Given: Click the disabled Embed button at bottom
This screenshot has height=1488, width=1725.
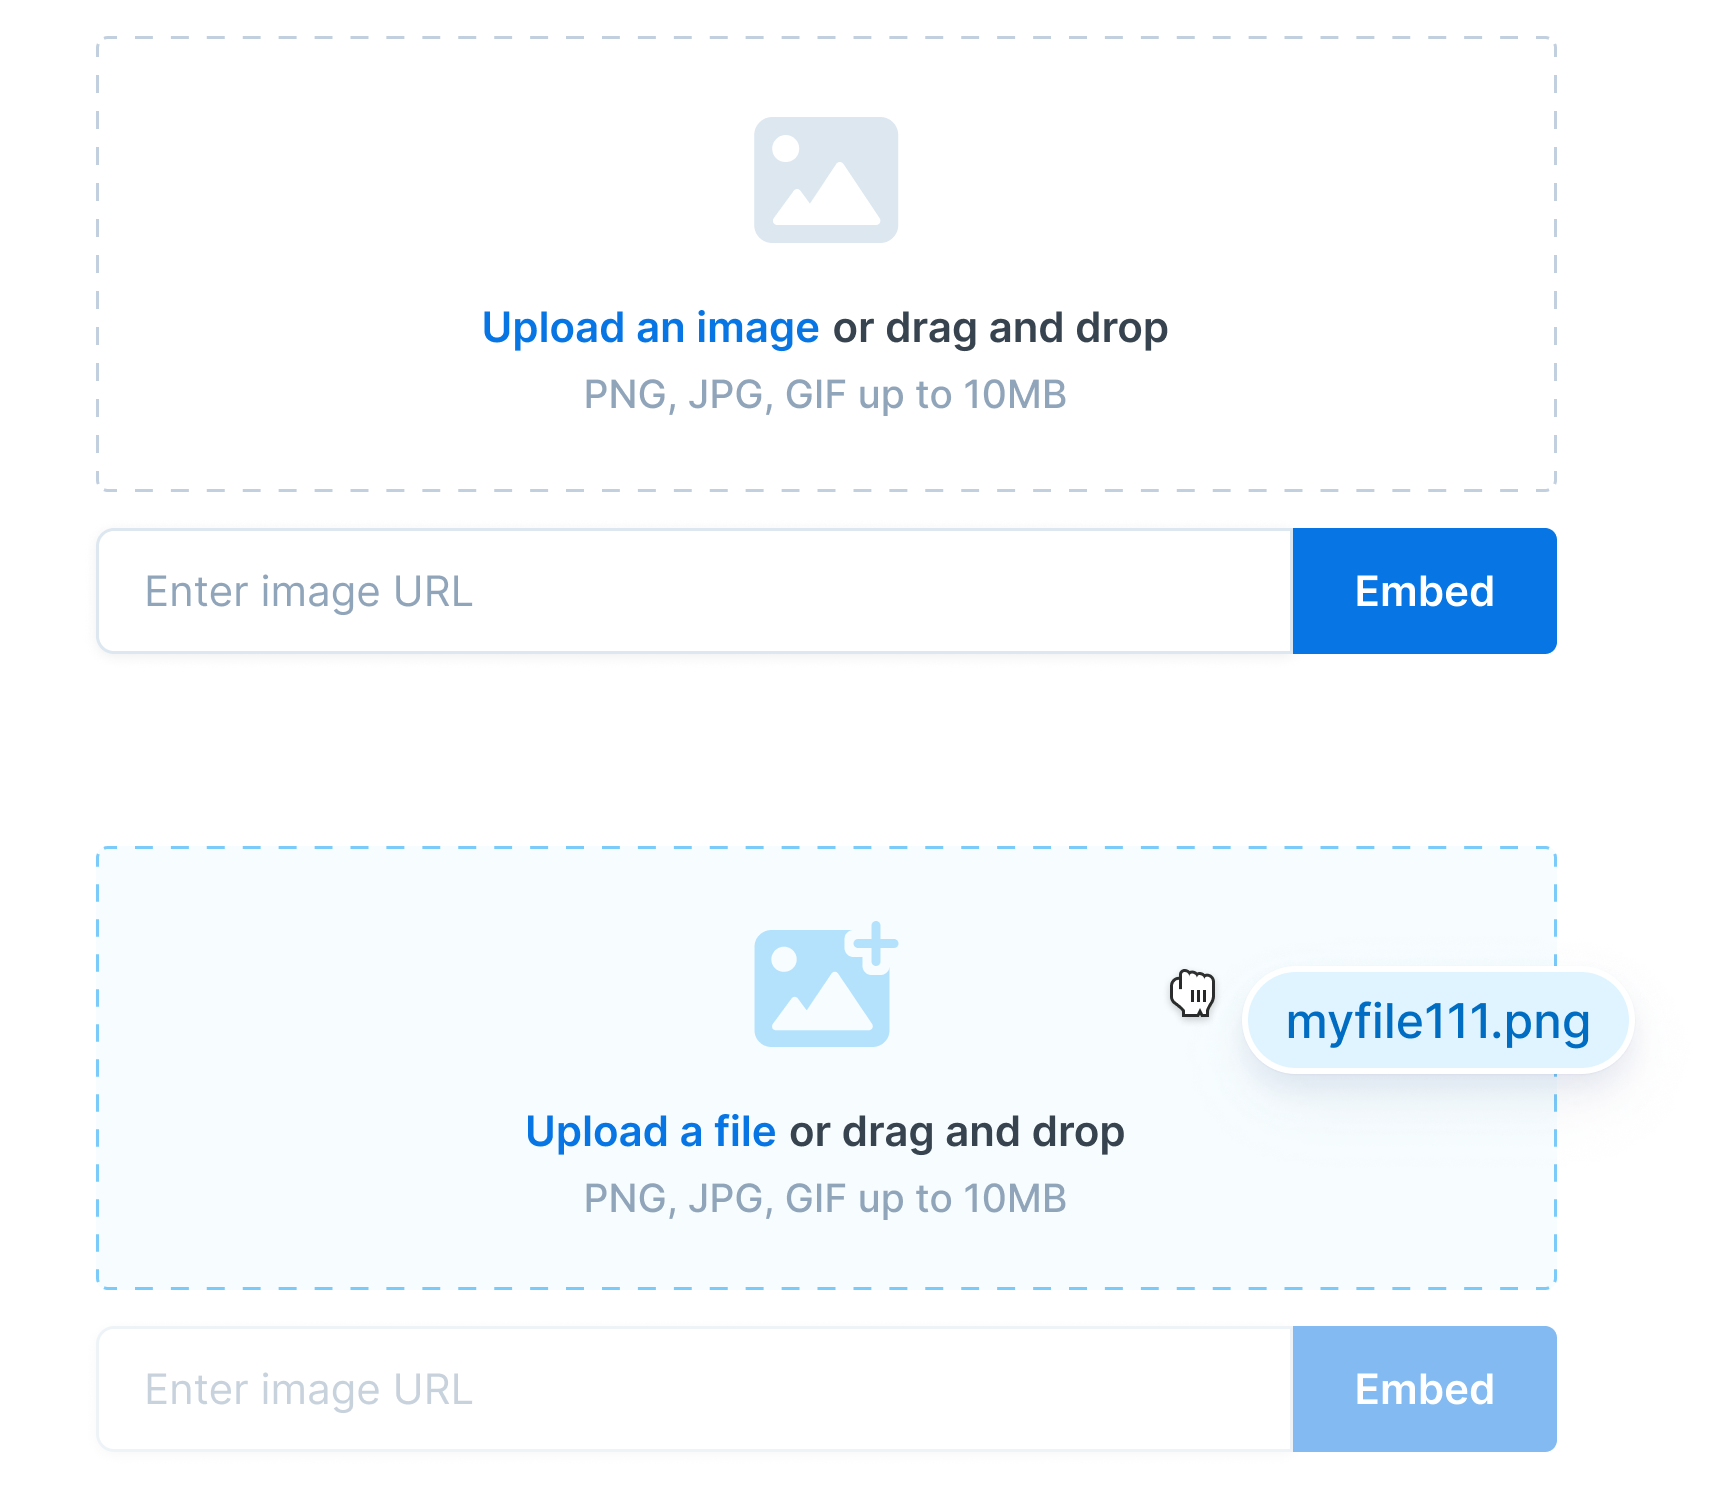Looking at the screenshot, I should click(x=1424, y=1389).
